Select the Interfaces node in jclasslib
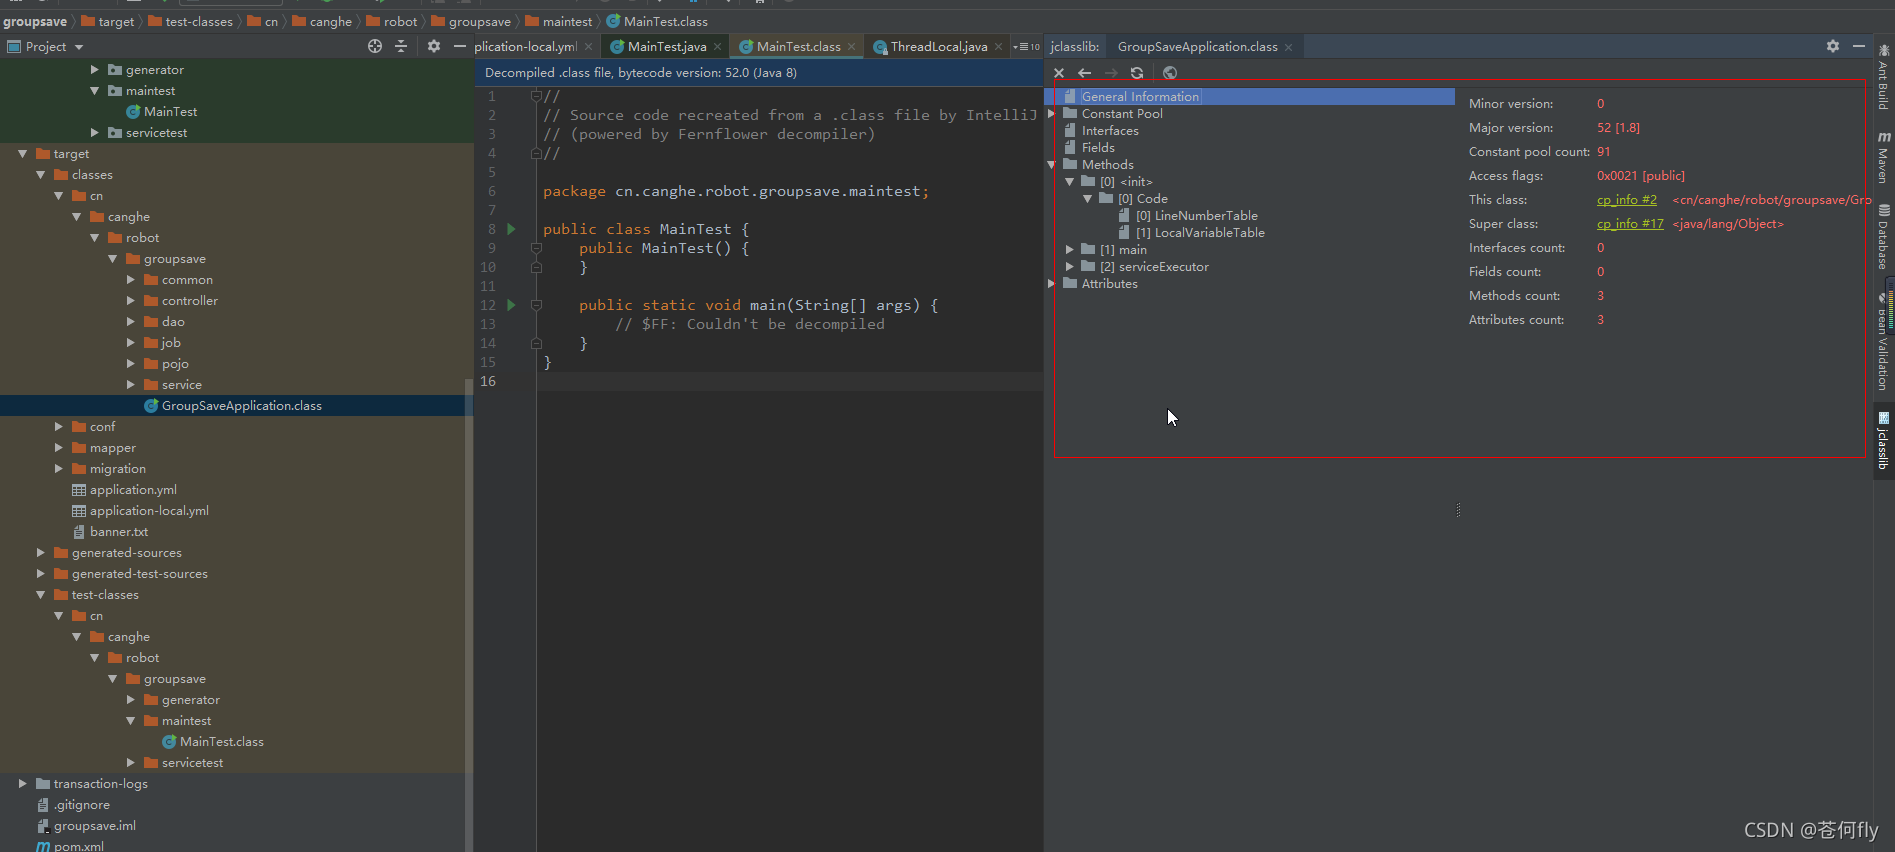 tap(1110, 131)
